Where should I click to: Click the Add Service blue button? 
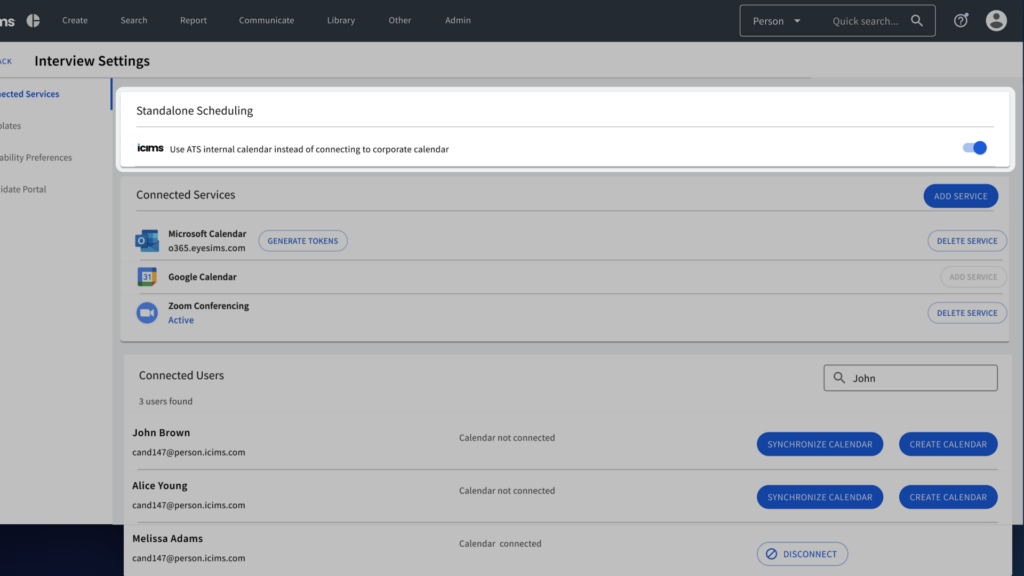(960, 196)
